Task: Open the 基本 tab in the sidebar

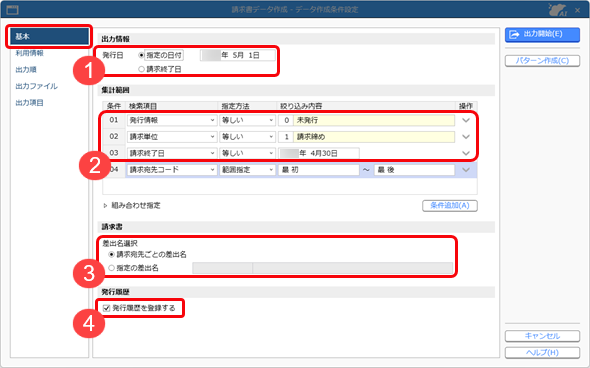Action: [49, 36]
